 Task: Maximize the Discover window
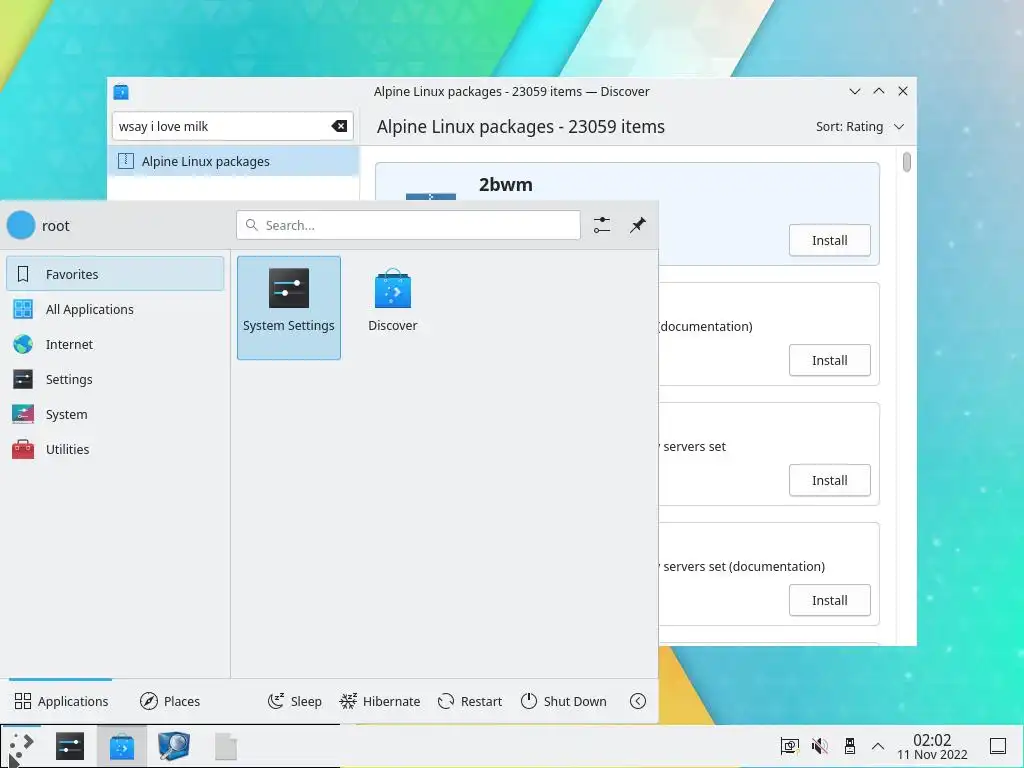879,91
